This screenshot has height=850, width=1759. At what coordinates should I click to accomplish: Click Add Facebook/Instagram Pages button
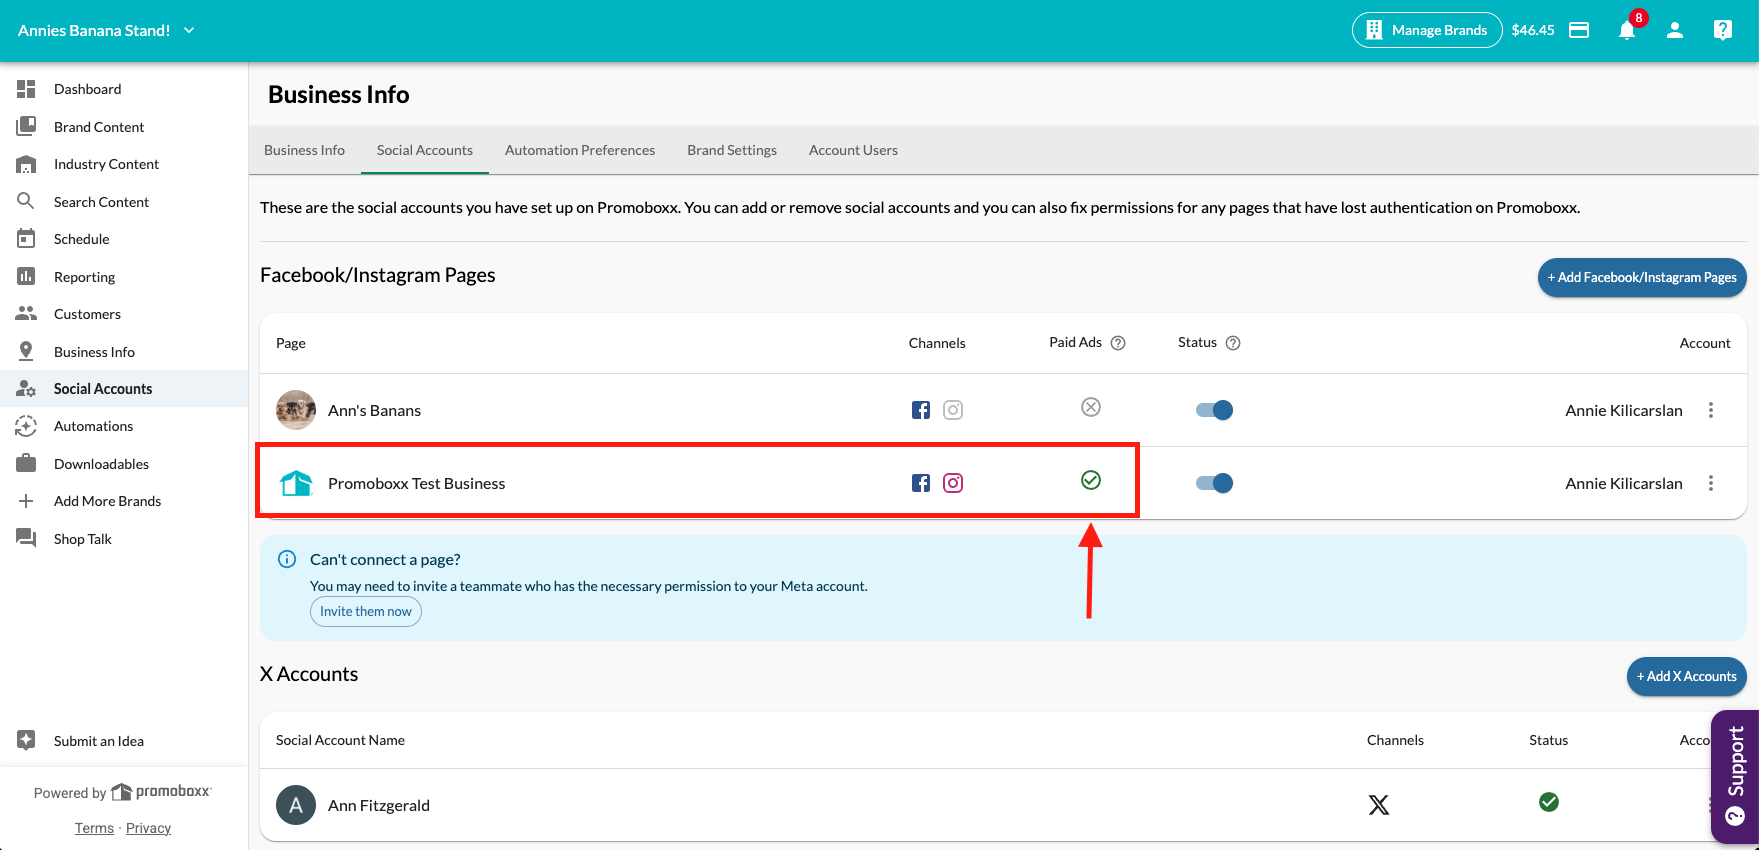pos(1642,277)
